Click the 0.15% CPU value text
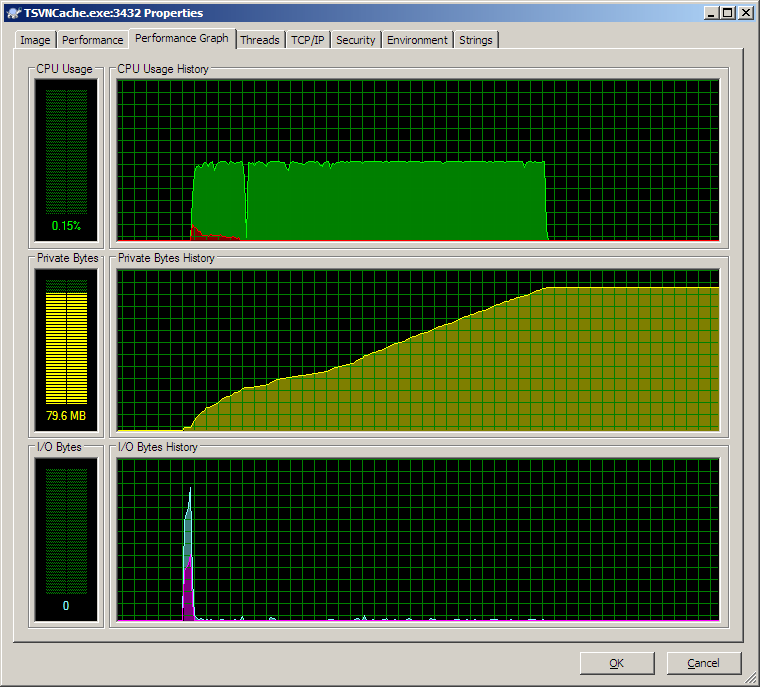 pos(66,226)
